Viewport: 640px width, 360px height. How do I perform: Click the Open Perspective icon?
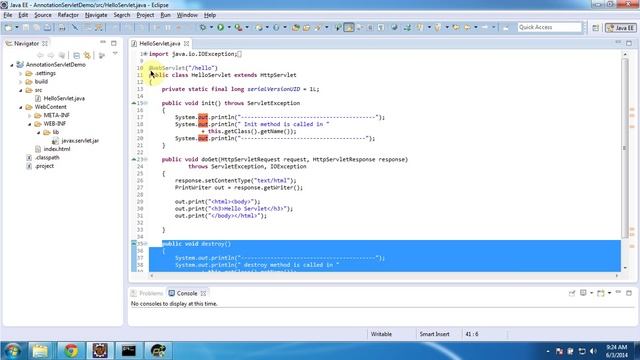point(596,28)
